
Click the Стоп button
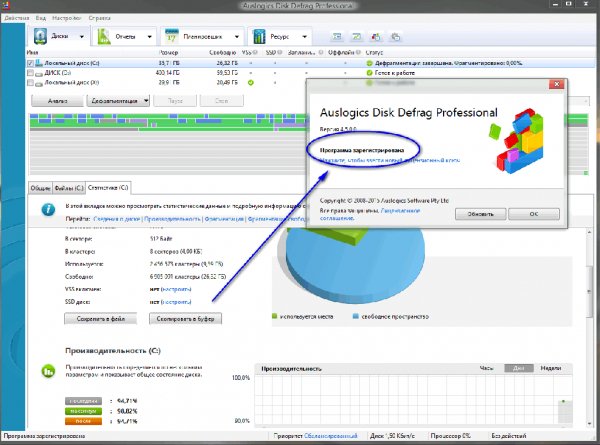[x=222, y=101]
